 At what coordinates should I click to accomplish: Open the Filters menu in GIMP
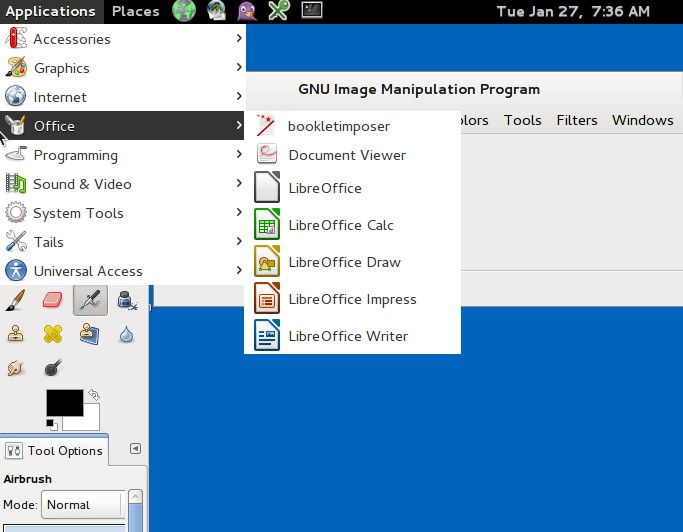tap(577, 120)
